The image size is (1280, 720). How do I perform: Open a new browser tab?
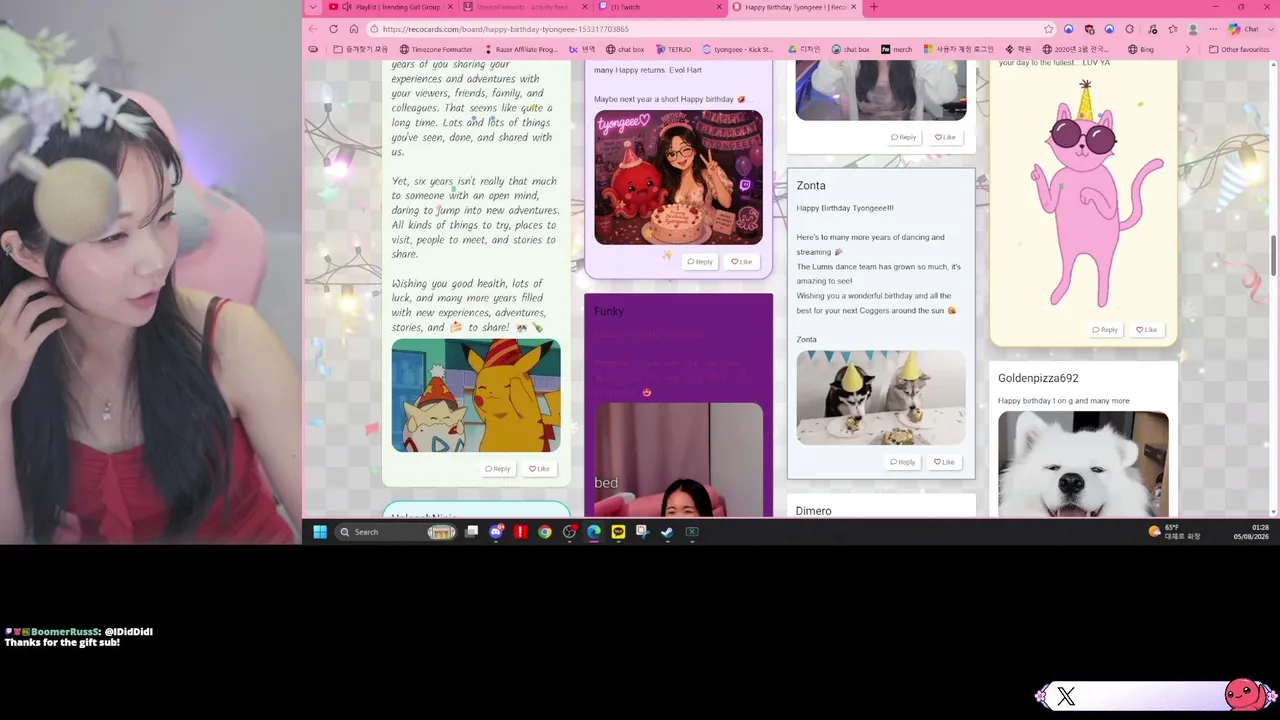coord(873,7)
